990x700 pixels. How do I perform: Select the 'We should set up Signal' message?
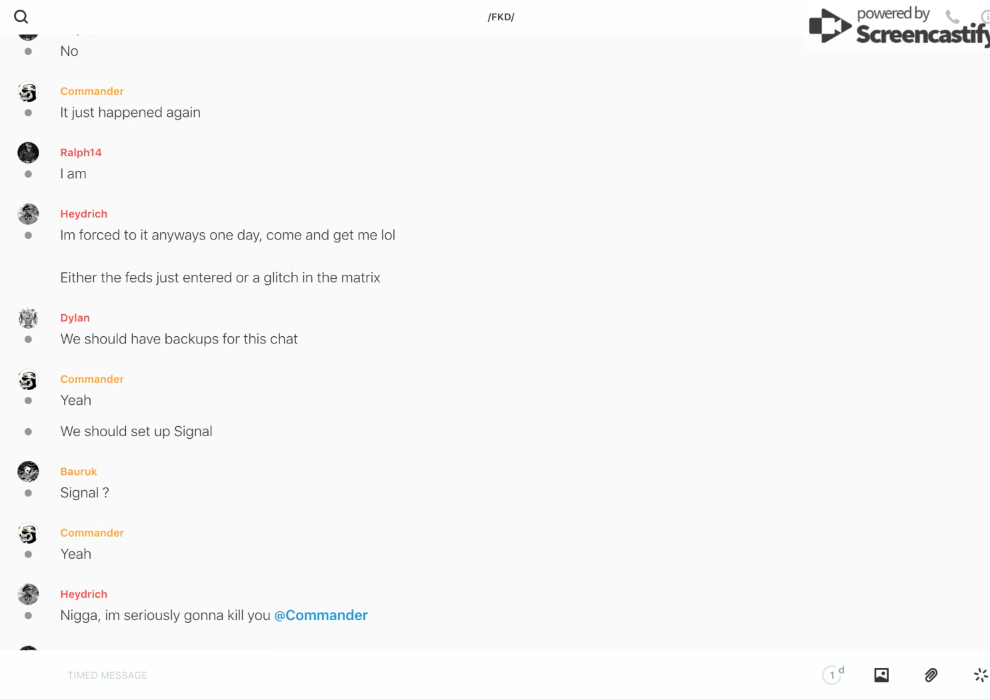tap(136, 431)
